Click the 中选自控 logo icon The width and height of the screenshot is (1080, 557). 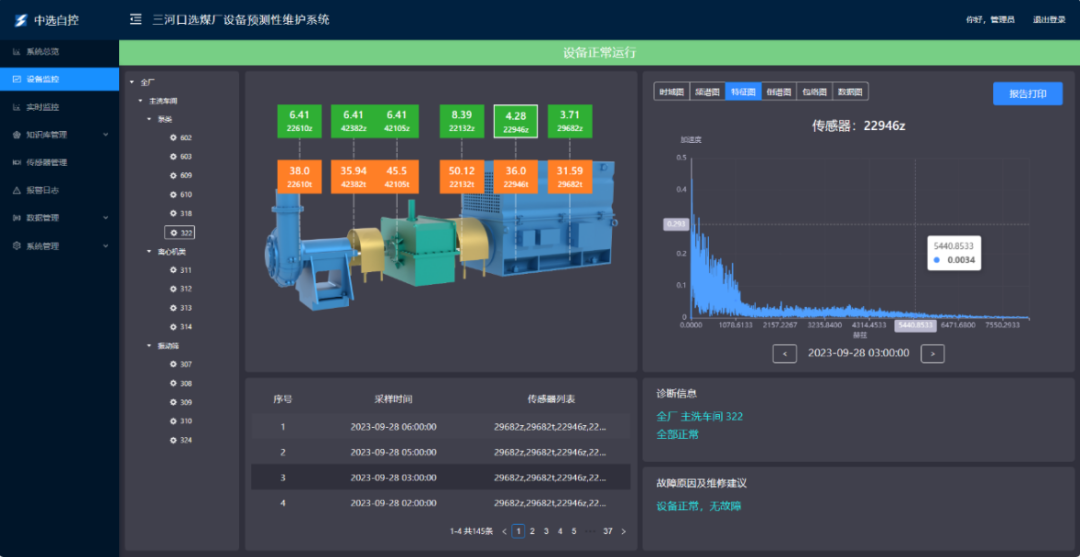tap(20, 20)
